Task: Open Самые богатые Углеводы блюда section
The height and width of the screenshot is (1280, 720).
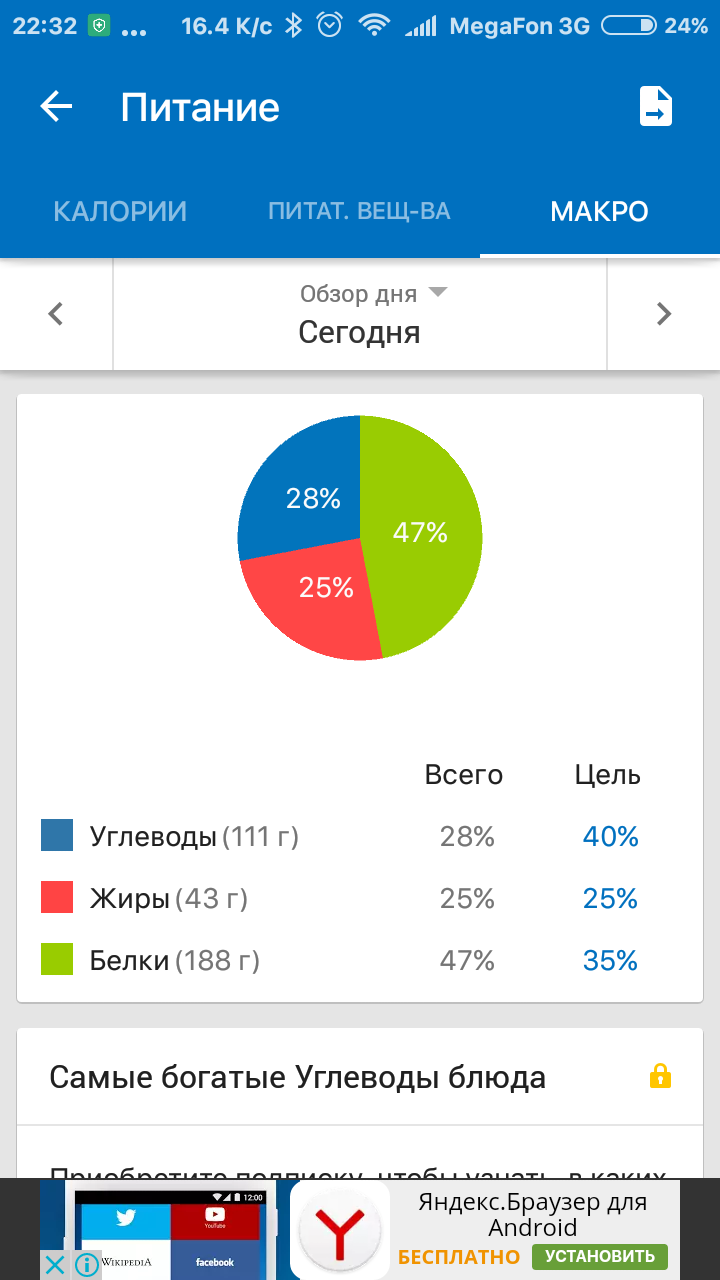Action: [360, 1077]
